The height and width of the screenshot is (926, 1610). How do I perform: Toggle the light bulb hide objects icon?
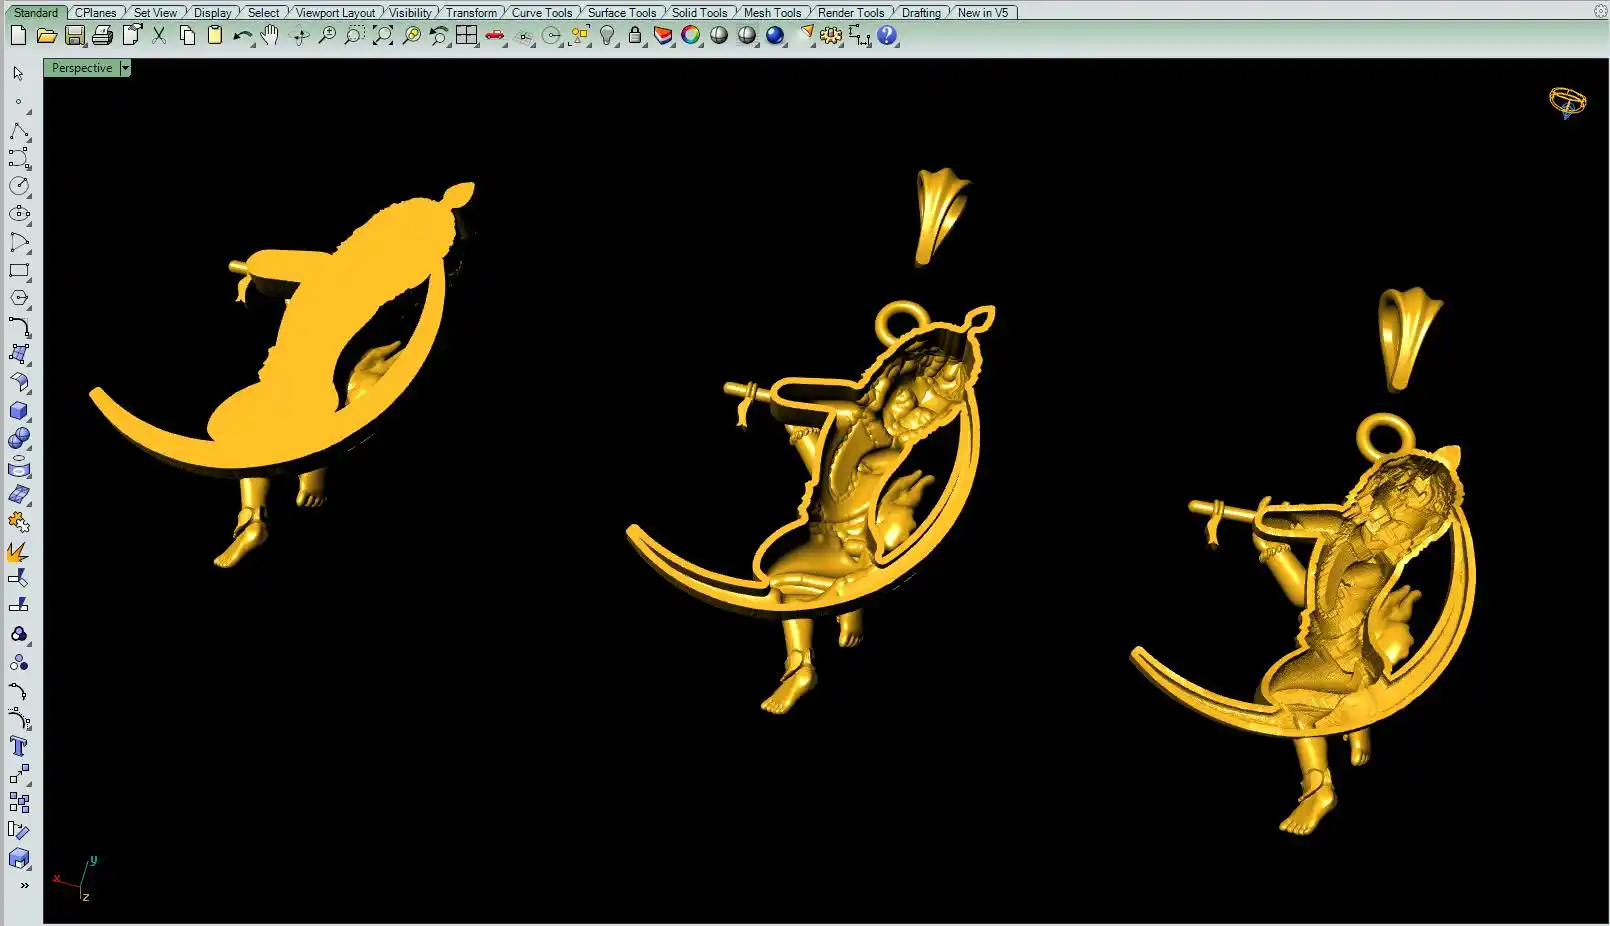[607, 36]
